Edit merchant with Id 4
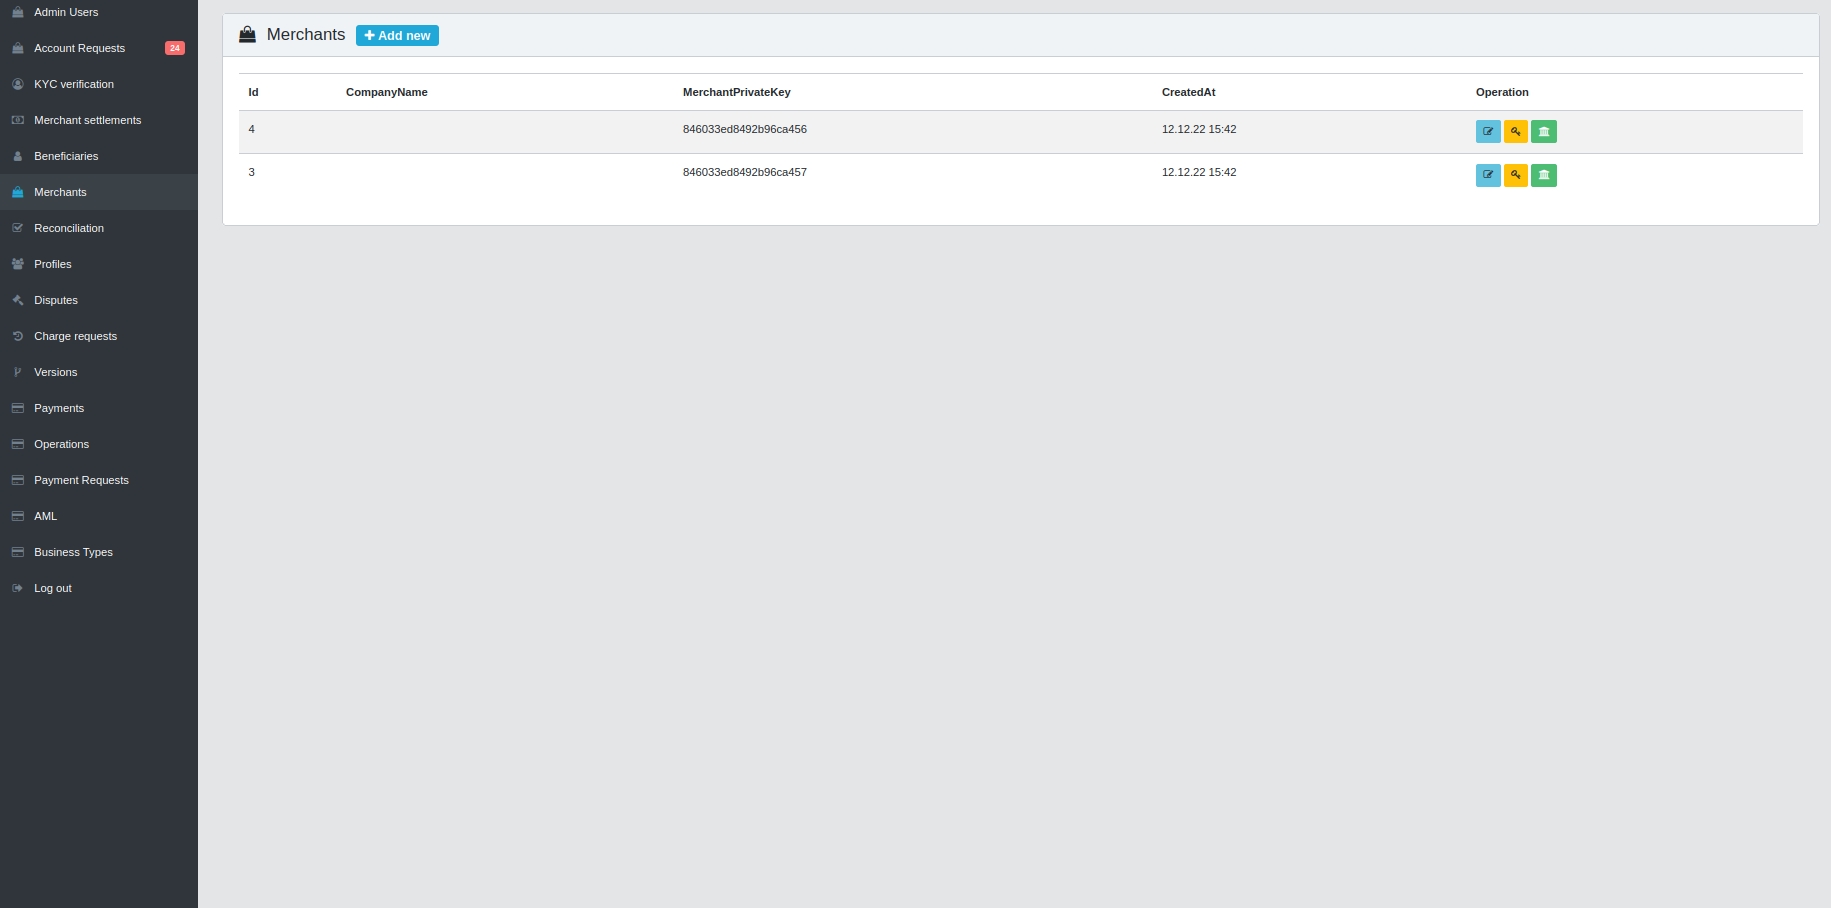Image resolution: width=1831 pixels, height=908 pixels. pos(1488,131)
